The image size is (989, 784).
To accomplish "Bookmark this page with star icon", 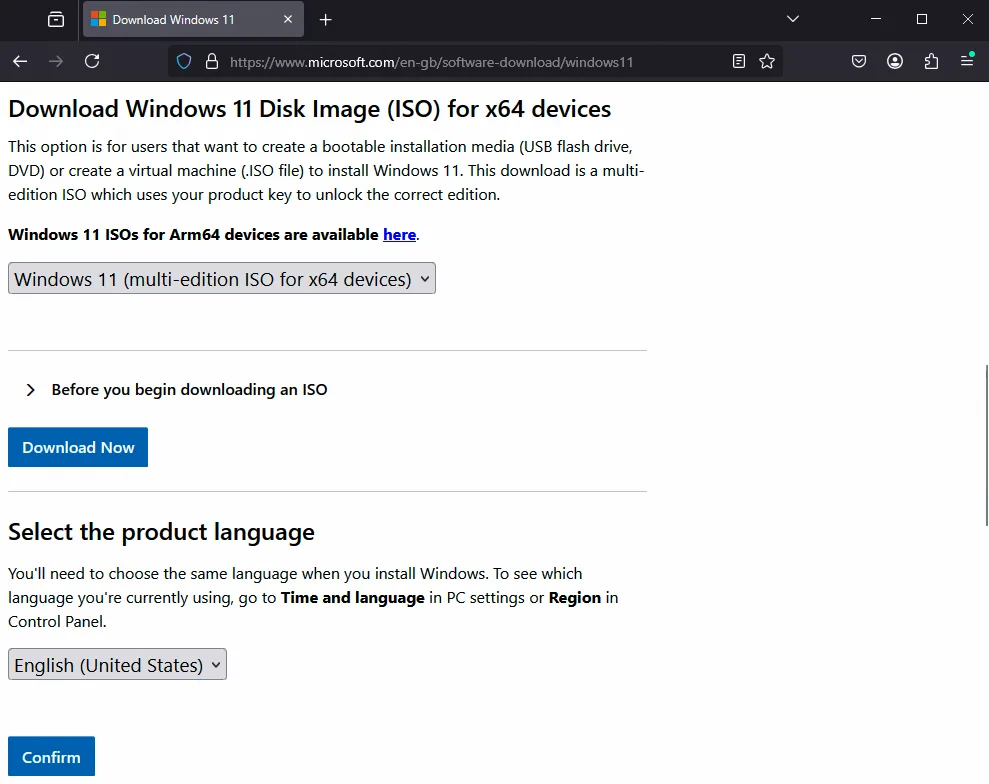I will pos(767,61).
